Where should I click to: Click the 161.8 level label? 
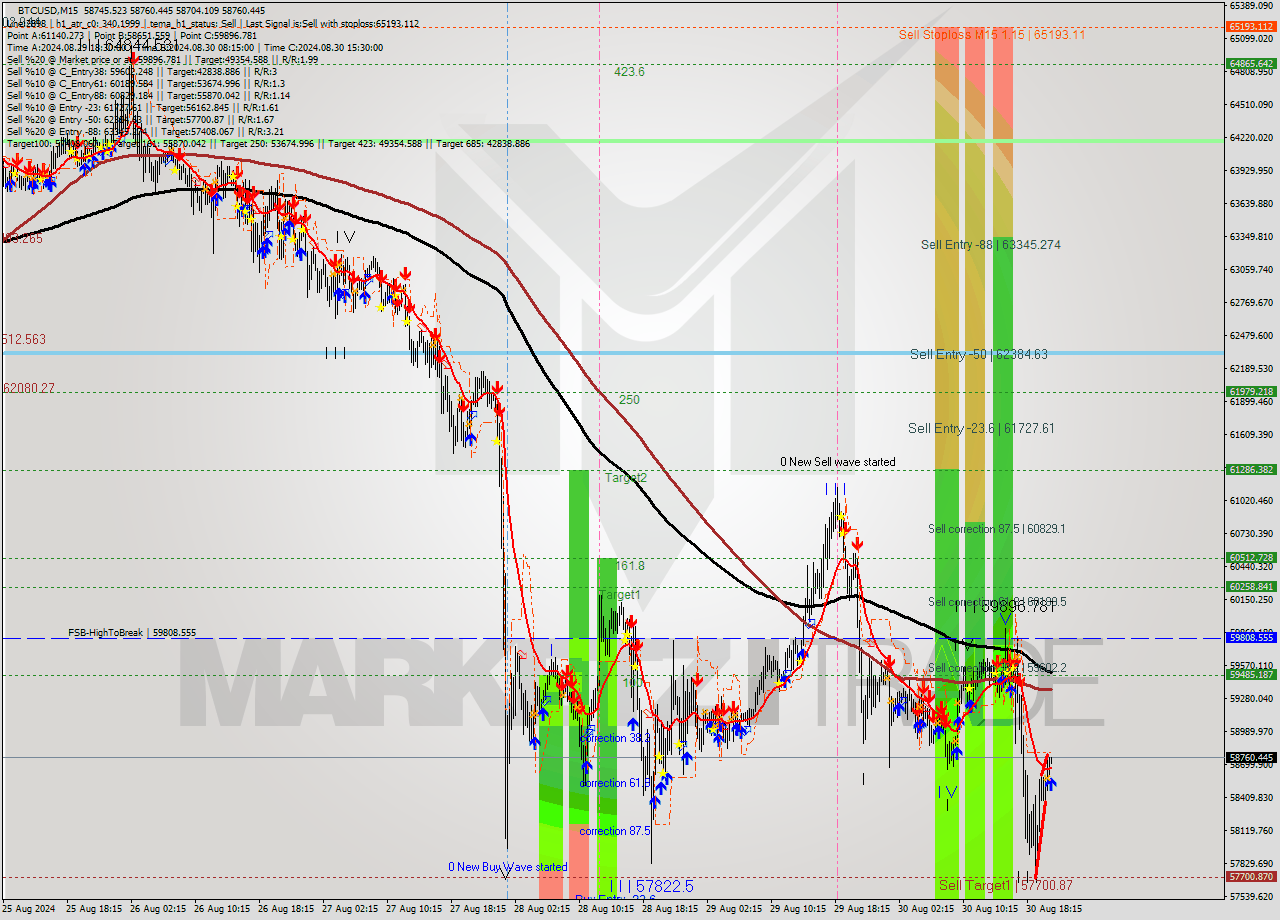pyautogui.click(x=630, y=566)
